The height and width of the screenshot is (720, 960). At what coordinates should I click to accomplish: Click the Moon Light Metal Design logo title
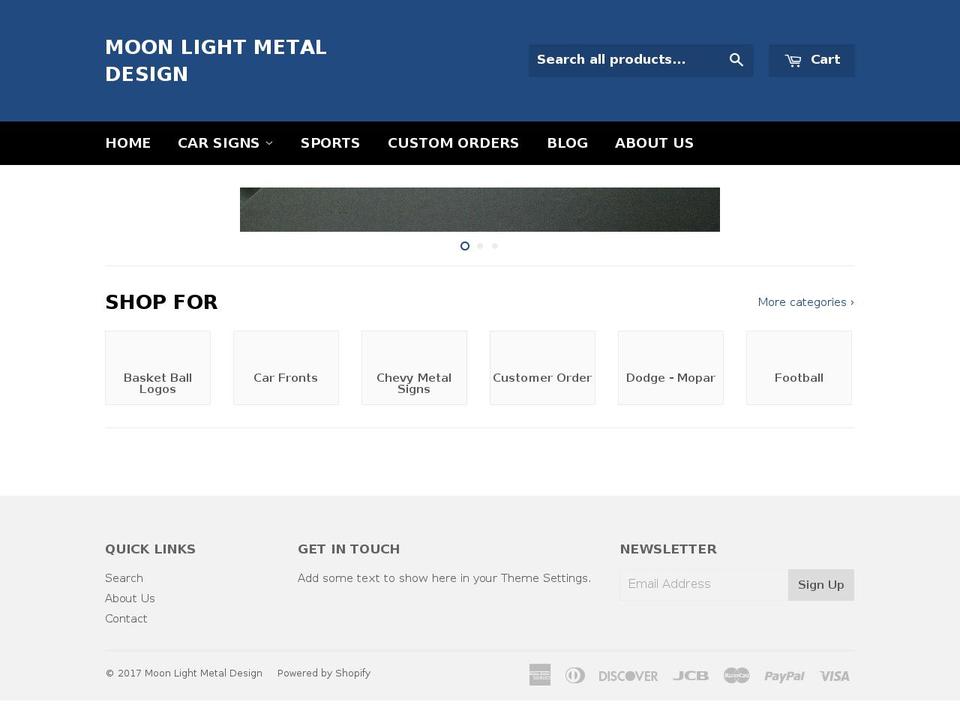216,61
